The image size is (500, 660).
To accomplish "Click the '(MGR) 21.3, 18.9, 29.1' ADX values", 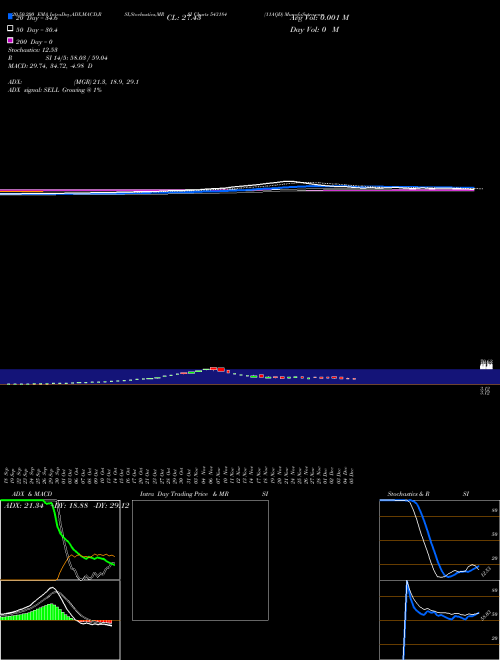I will (x=106, y=82).
